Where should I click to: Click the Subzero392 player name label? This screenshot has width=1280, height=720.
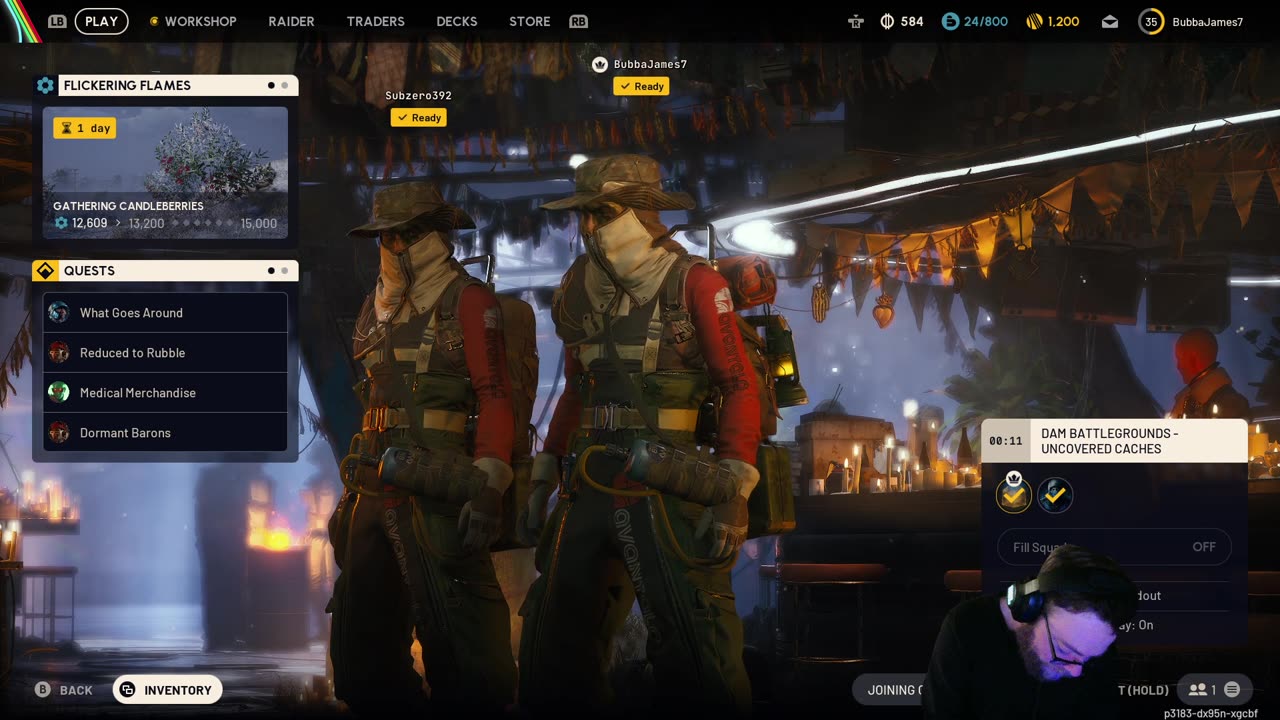point(418,96)
